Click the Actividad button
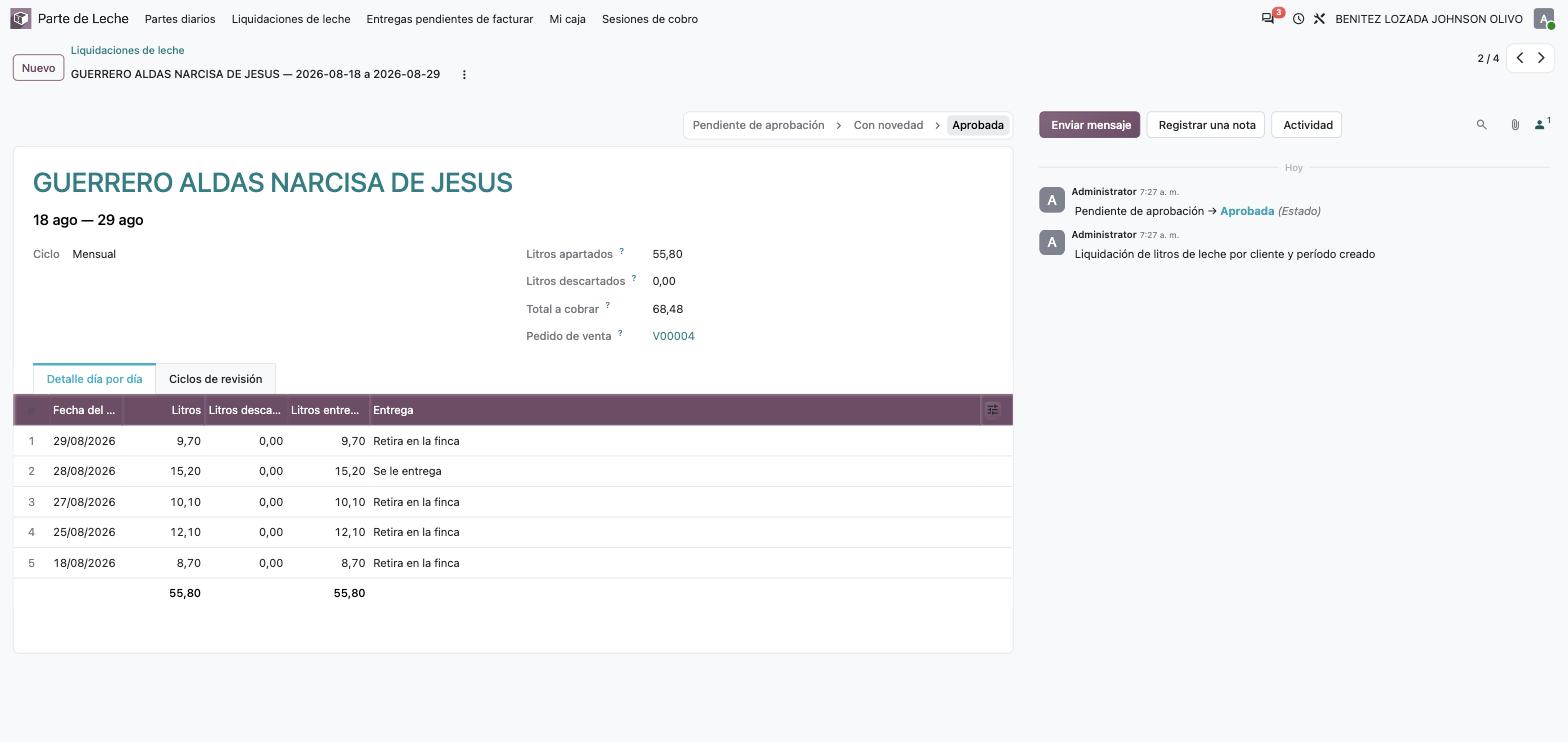 pos(1308,125)
